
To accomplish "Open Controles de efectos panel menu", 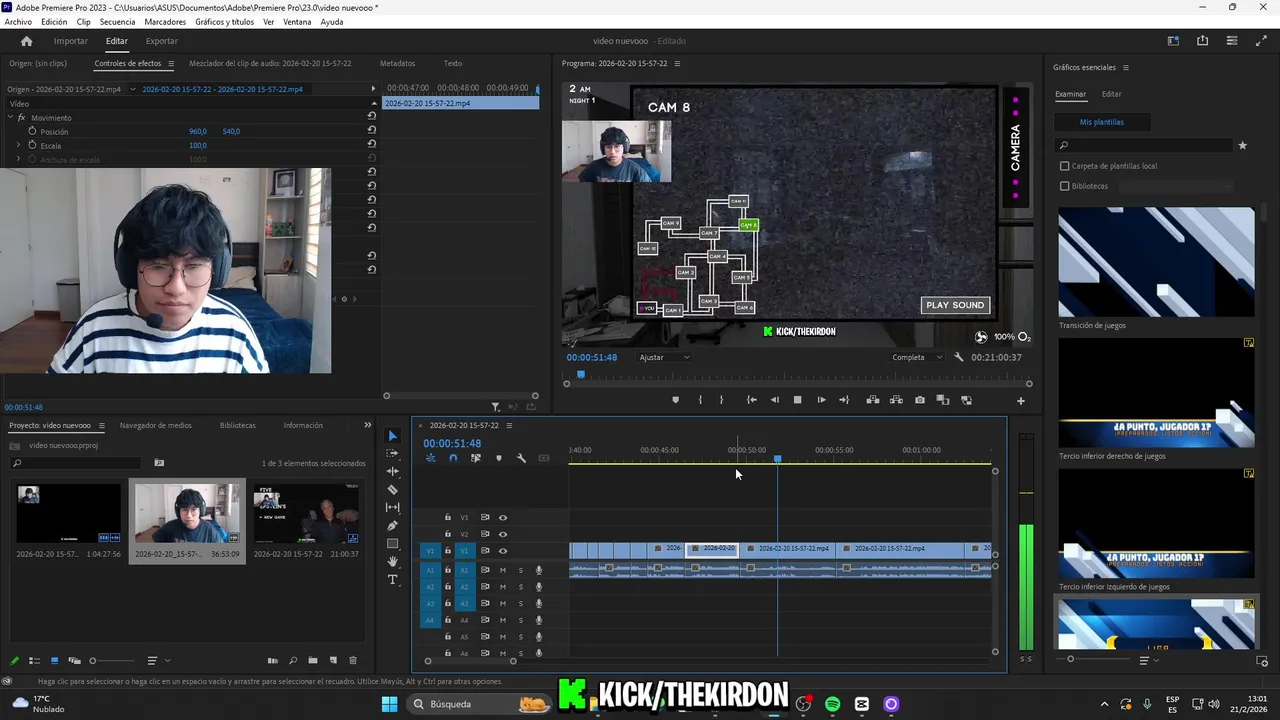I will pyautogui.click(x=171, y=63).
